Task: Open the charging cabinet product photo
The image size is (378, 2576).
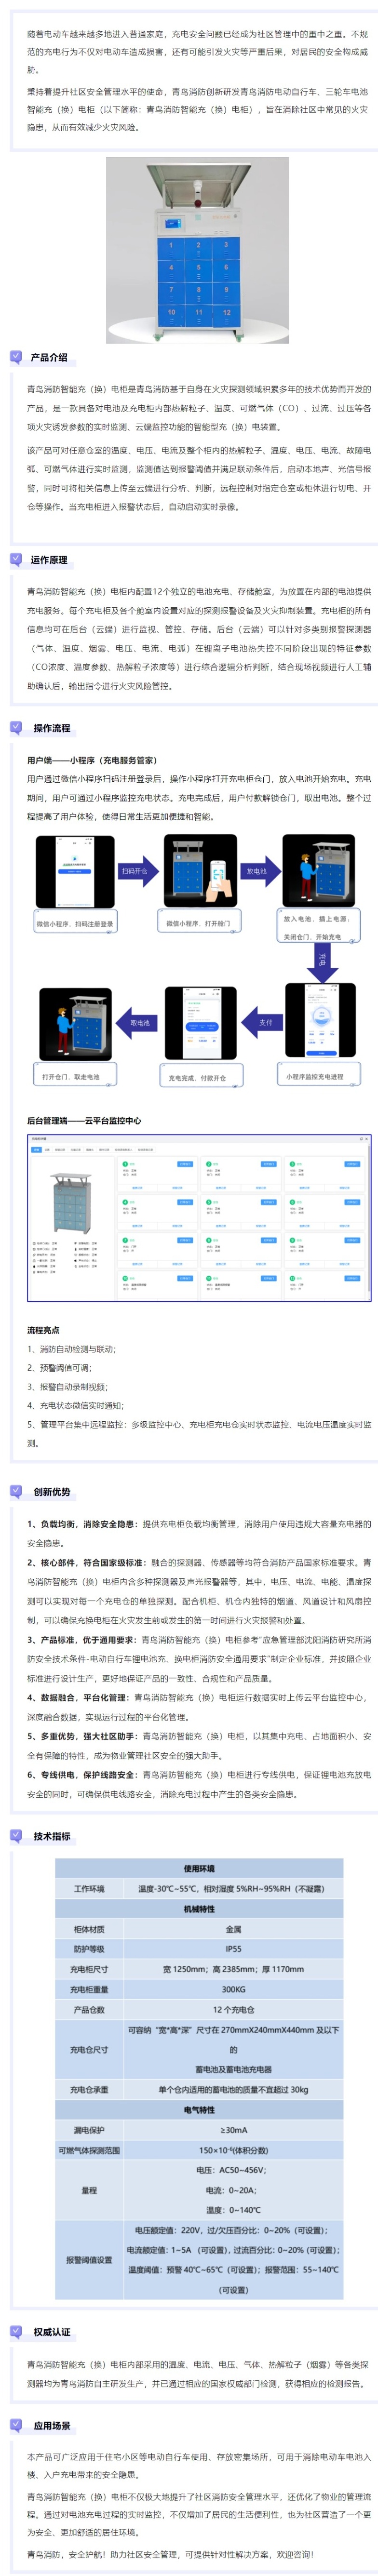Action: [x=197, y=250]
